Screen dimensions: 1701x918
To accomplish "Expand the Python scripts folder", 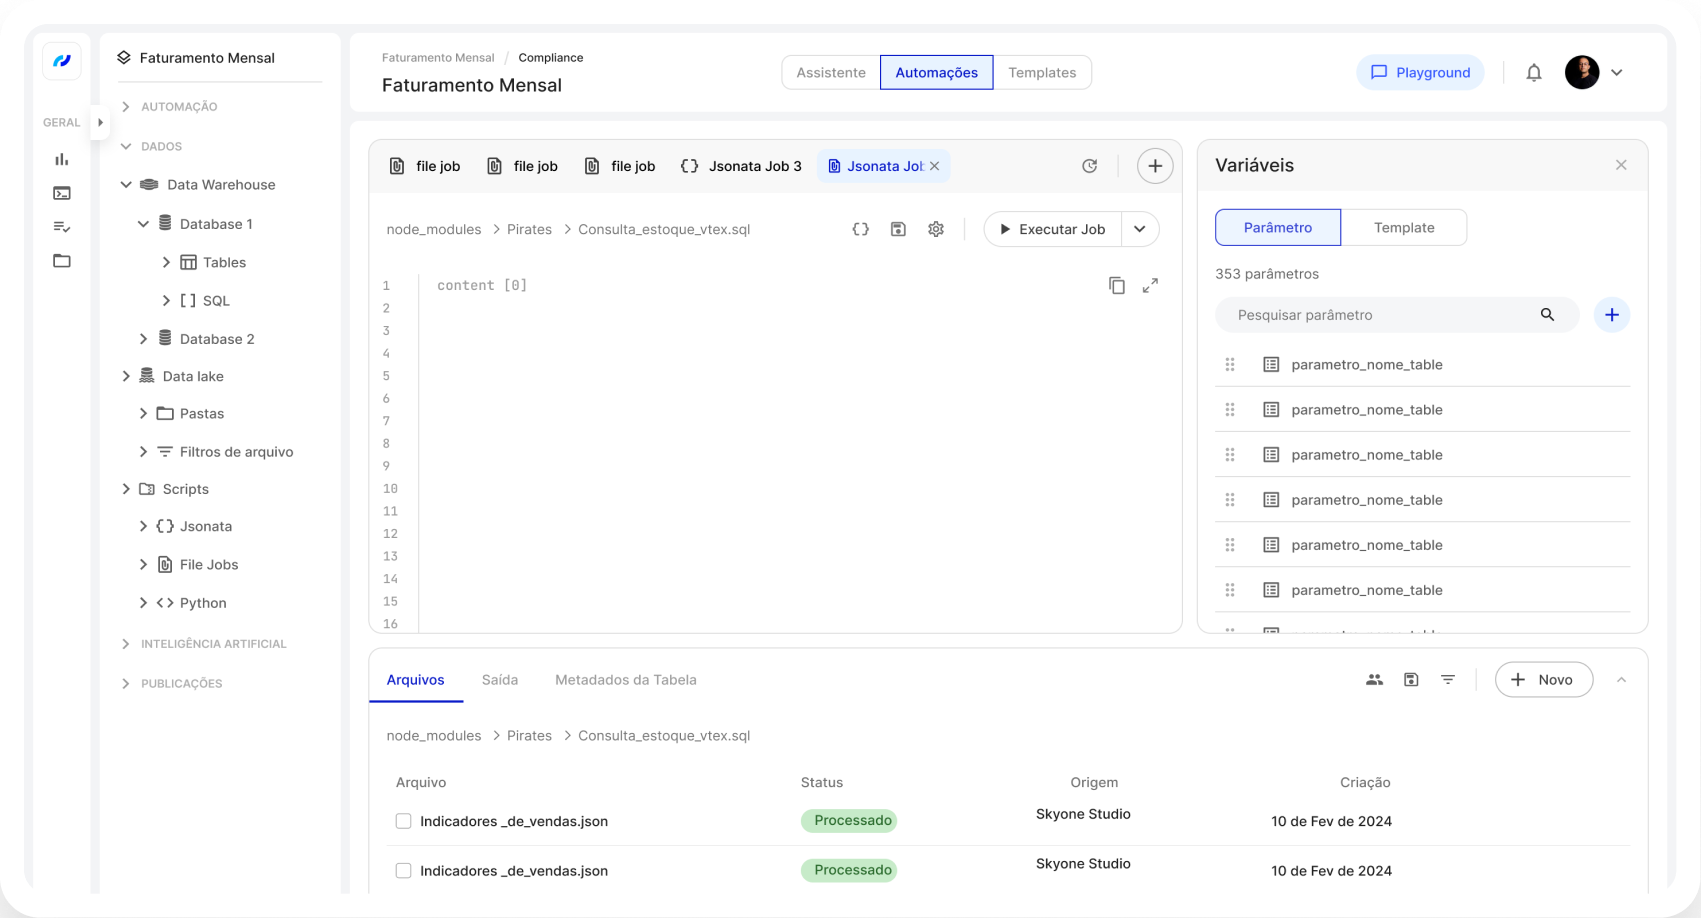I will click(143, 603).
